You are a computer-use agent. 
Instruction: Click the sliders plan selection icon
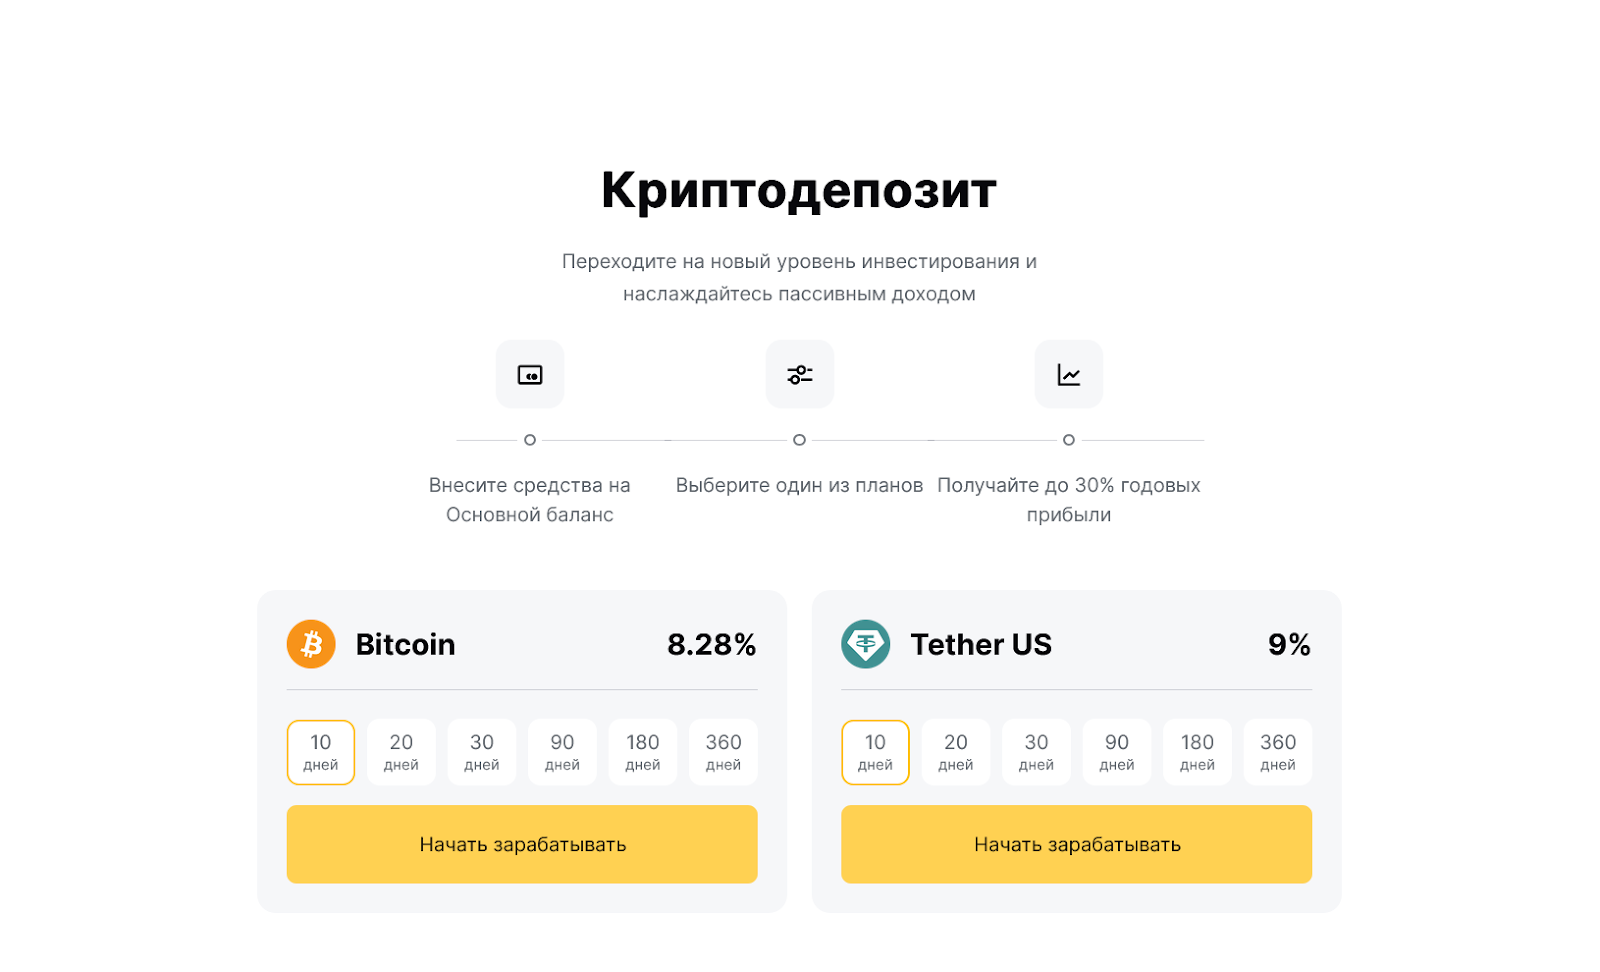(799, 374)
